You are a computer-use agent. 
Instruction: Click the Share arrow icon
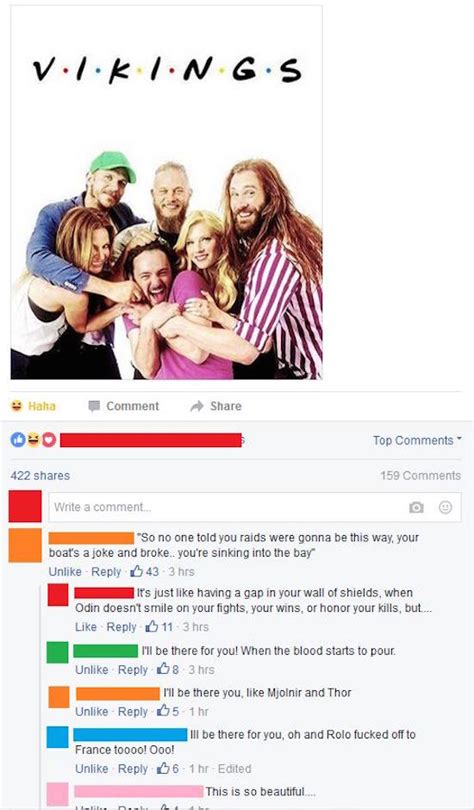point(197,407)
